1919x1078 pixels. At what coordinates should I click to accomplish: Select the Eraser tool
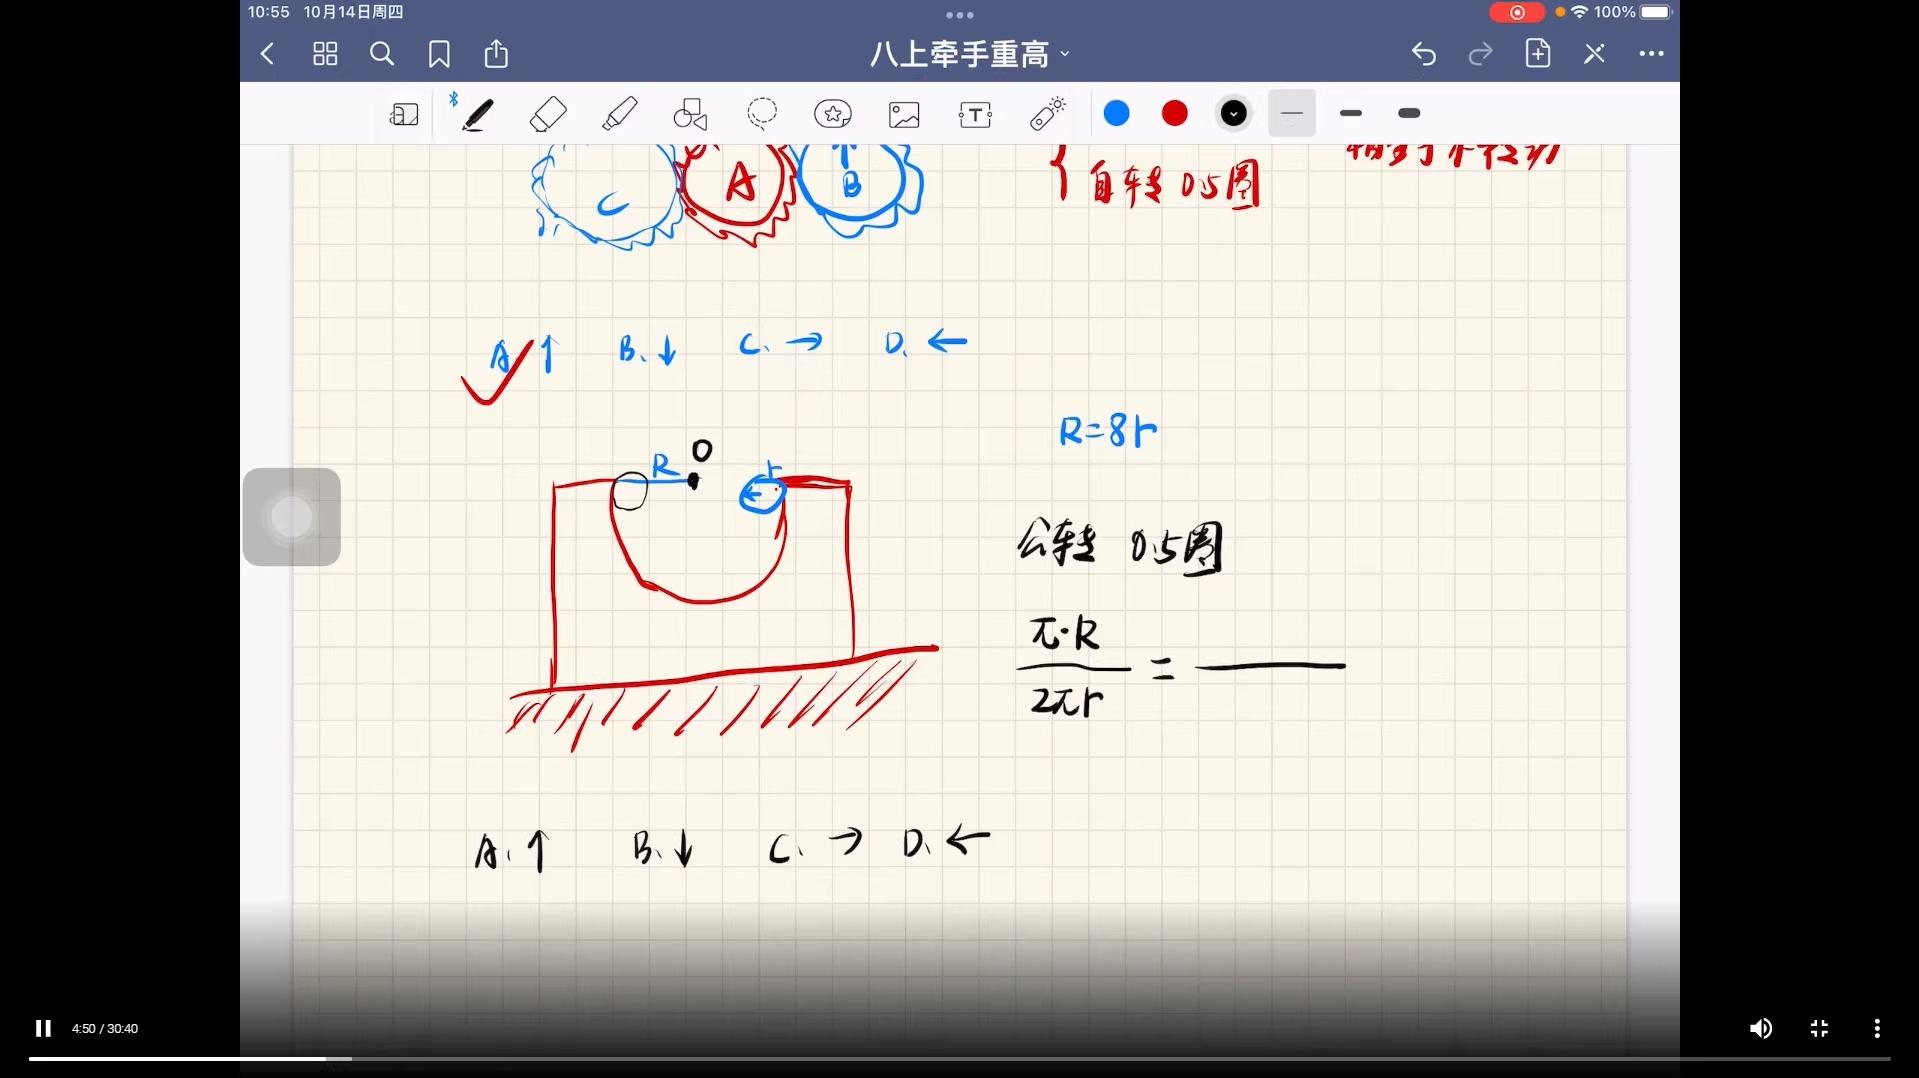click(548, 114)
